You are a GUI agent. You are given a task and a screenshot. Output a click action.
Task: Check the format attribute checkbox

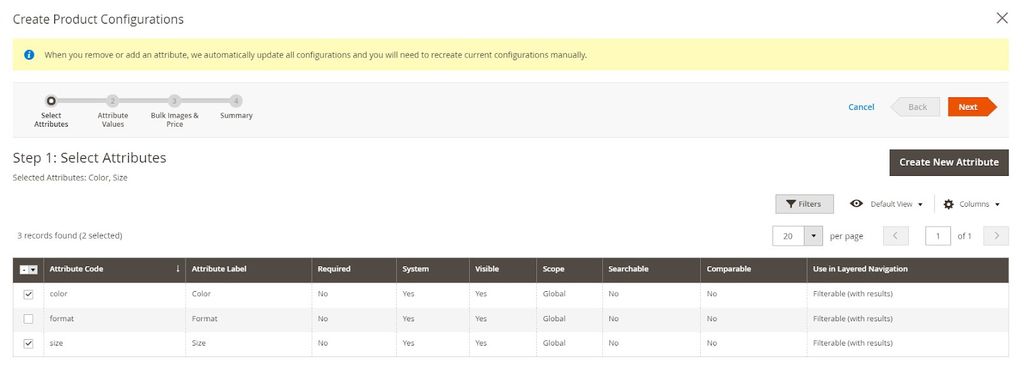click(28, 319)
